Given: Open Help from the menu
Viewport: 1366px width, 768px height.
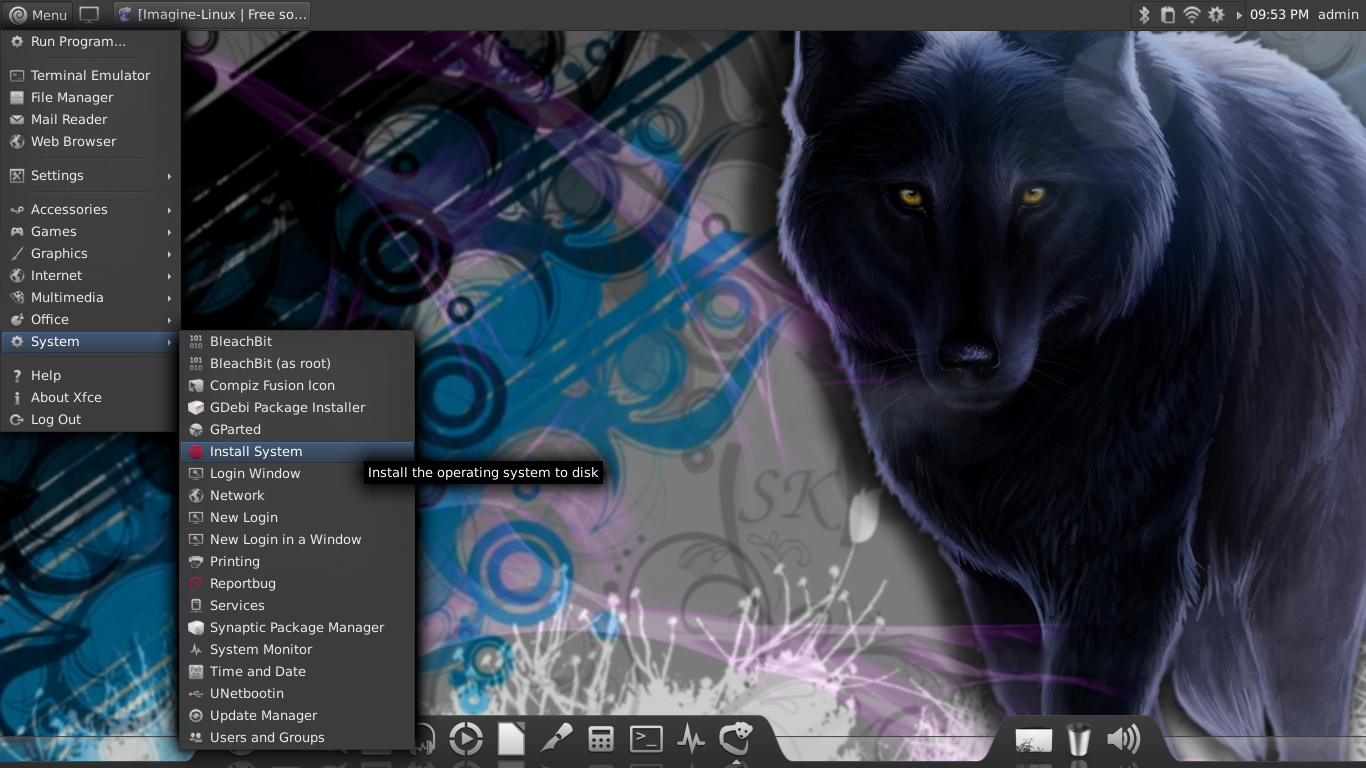Looking at the screenshot, I should (90, 375).
